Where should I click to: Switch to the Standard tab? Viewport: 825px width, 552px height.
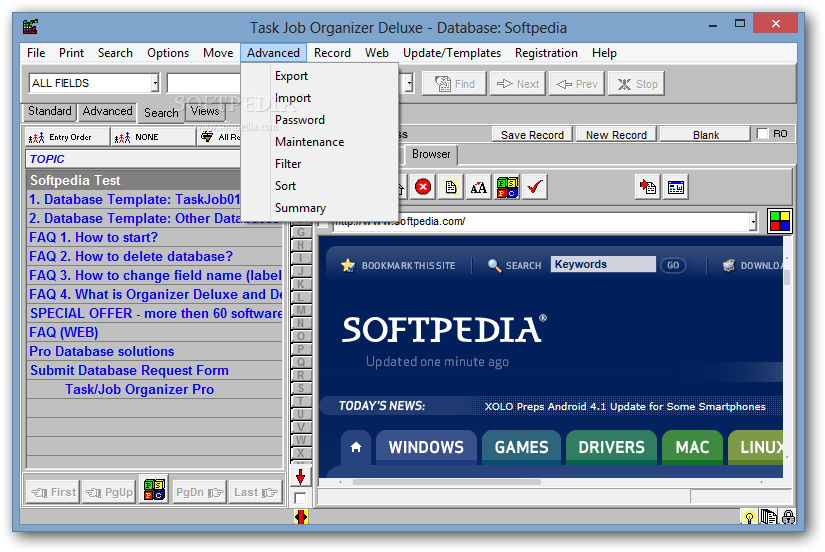pos(49,111)
